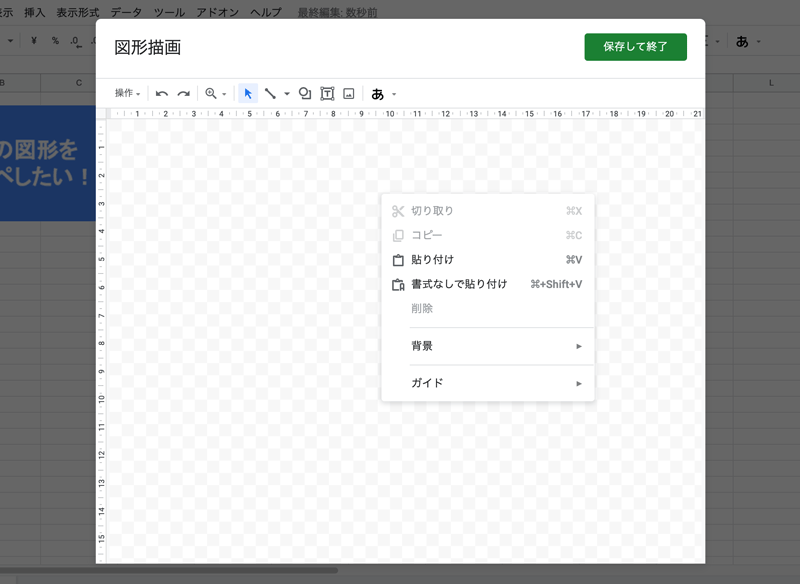Click the horizontal scrollbar at the bottom
Screen dimensions: 800x584
(168, 570)
